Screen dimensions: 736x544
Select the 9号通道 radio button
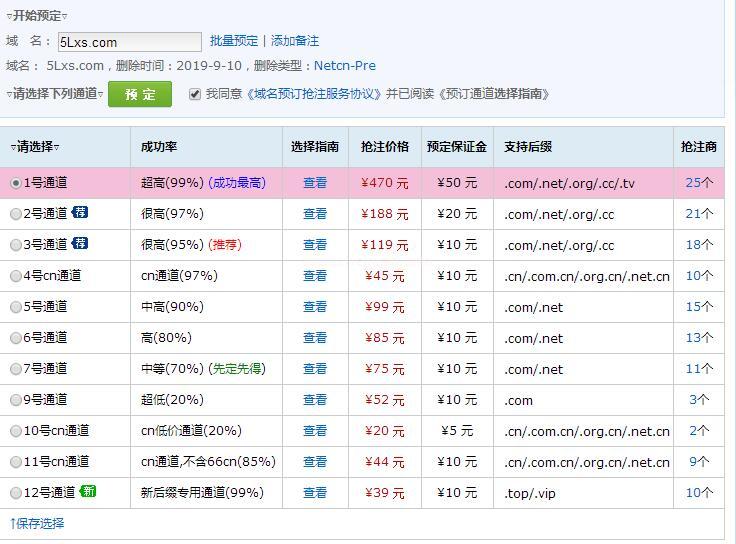click(15, 400)
